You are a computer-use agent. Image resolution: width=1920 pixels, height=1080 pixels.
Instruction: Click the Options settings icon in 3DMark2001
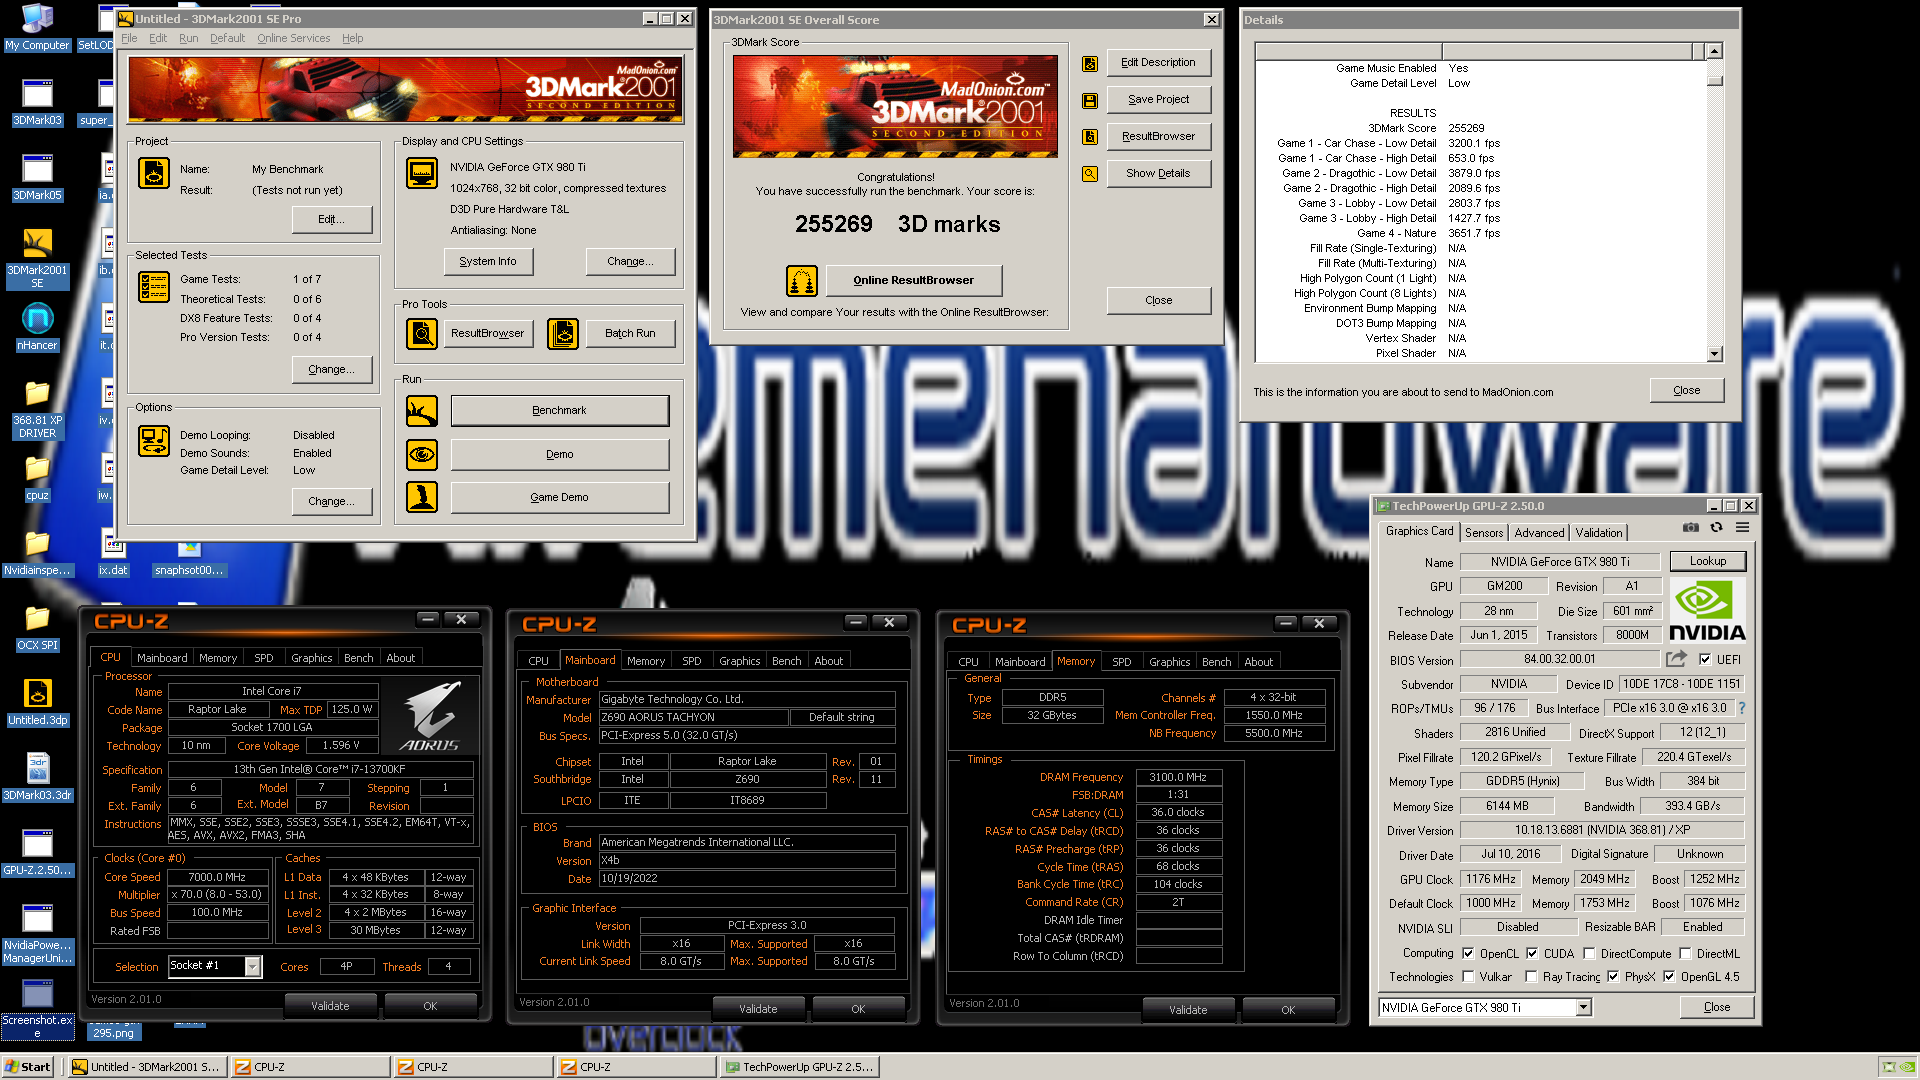click(x=154, y=441)
